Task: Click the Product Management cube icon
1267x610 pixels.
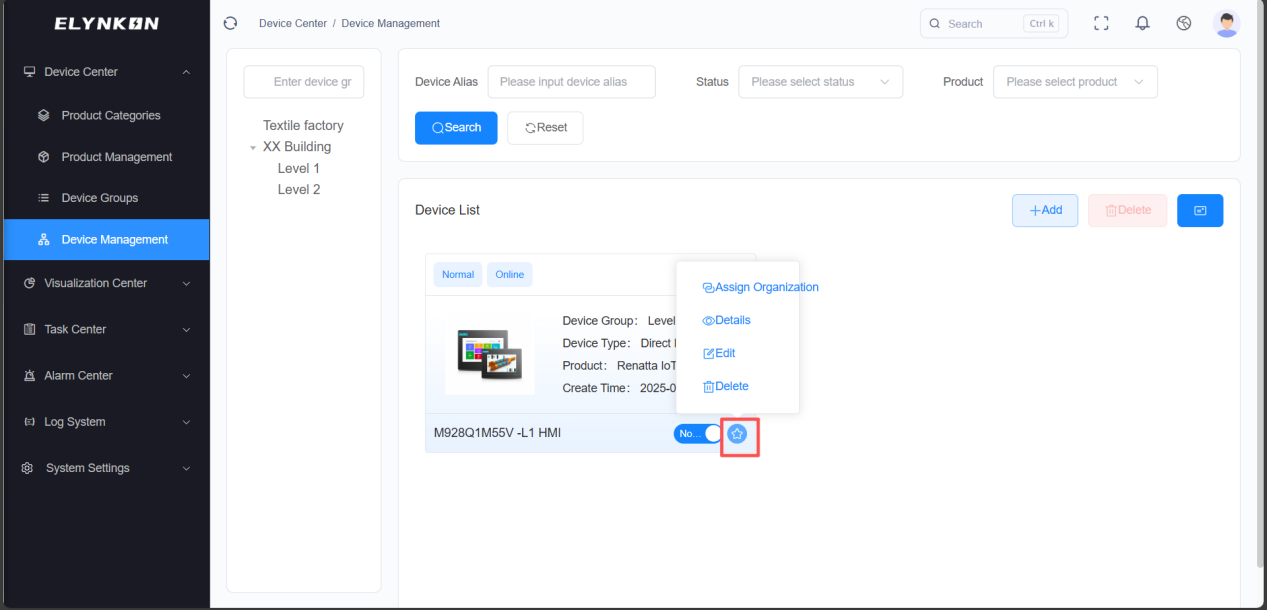Action: [43, 157]
